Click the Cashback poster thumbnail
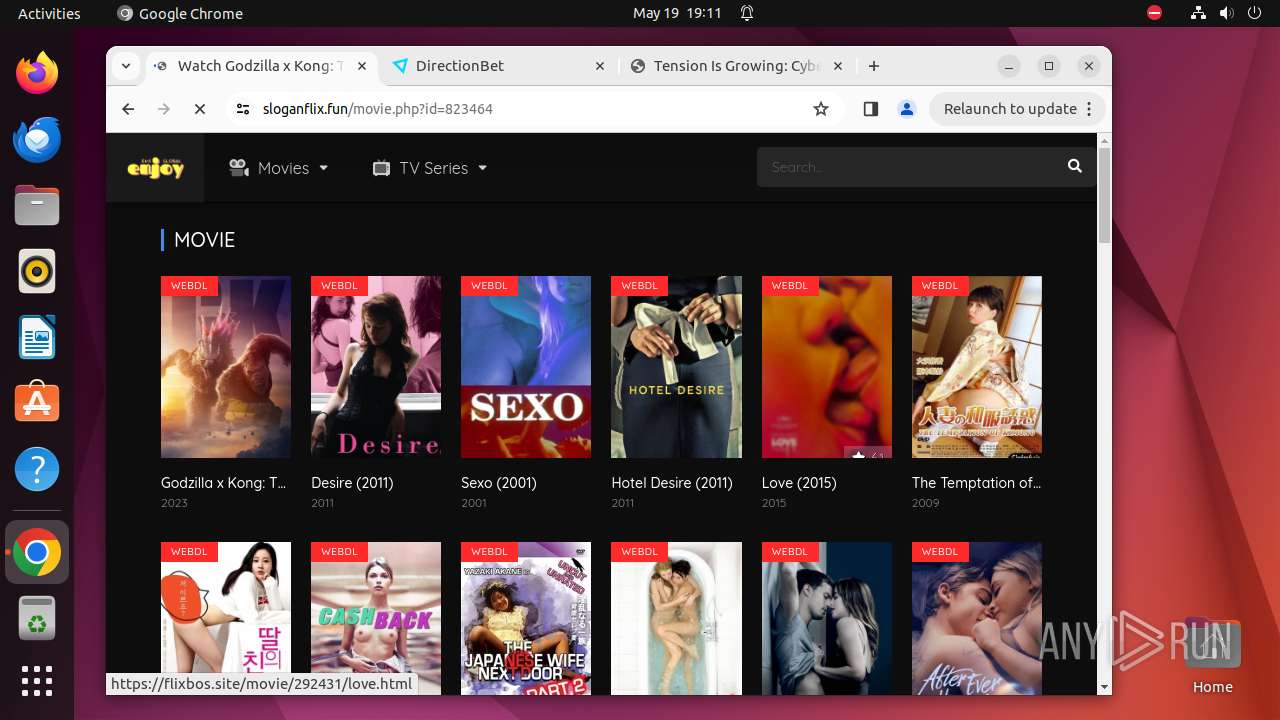The height and width of the screenshot is (720, 1280). click(x=376, y=618)
